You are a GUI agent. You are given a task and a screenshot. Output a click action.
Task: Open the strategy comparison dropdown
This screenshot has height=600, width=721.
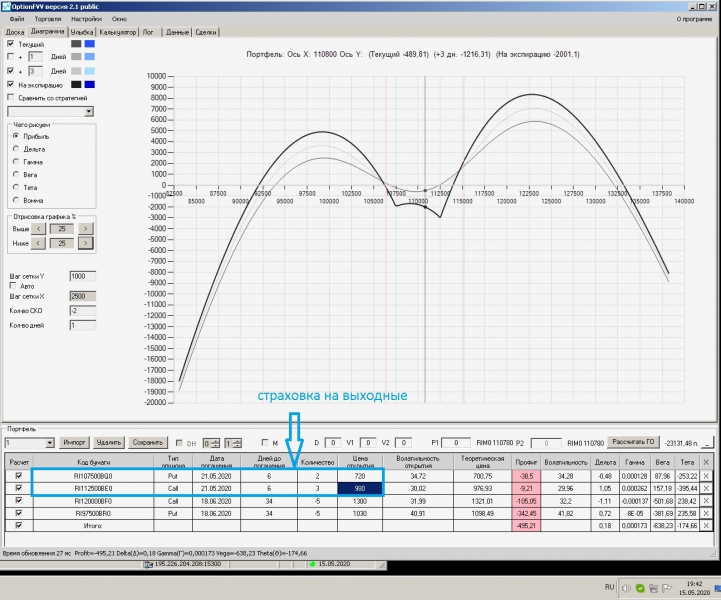tap(89, 111)
